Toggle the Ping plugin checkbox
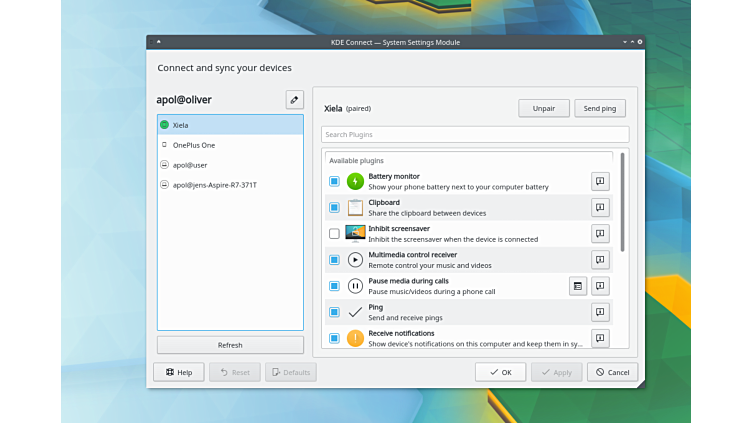Screen dimensions: 752x423 (335, 312)
